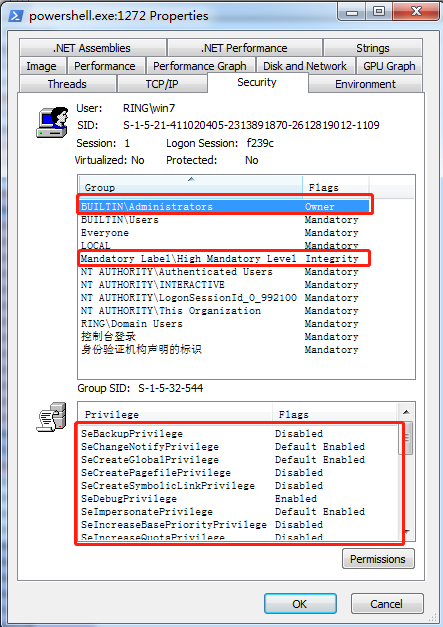Click the privilege list scroll-up arrow

click(x=406, y=412)
